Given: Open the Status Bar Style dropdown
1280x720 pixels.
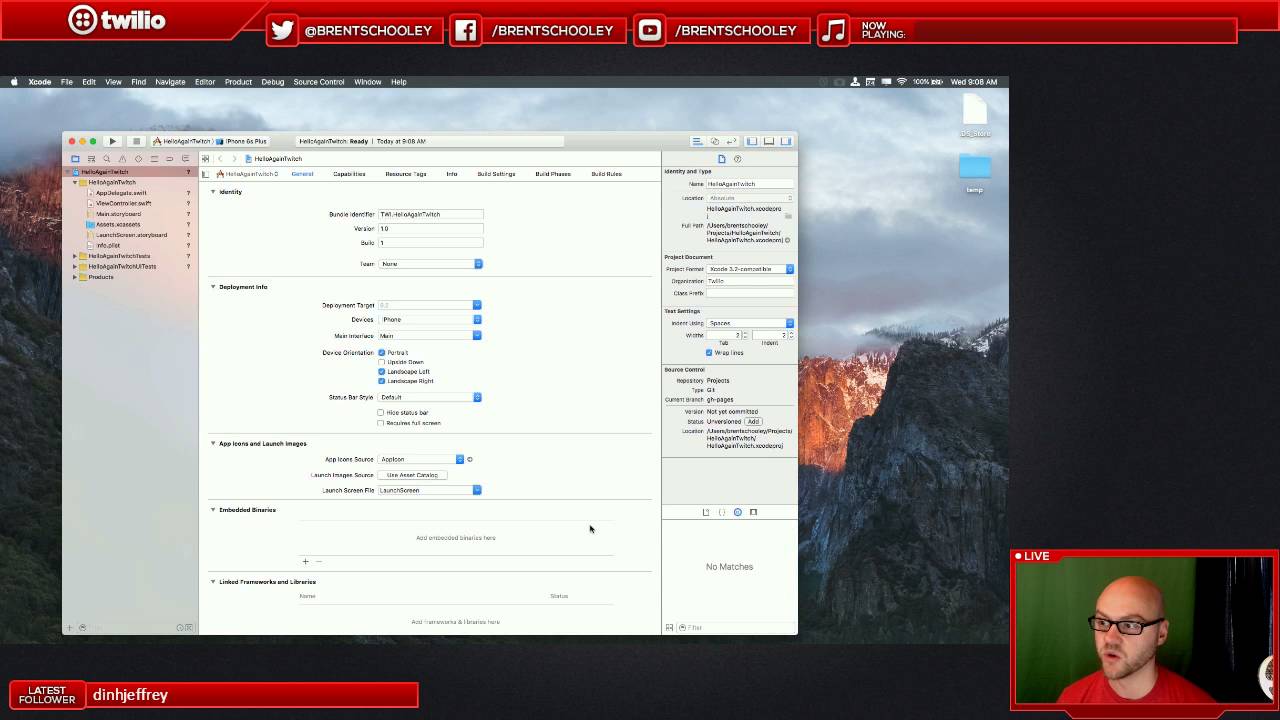Looking at the screenshot, I should (x=430, y=397).
